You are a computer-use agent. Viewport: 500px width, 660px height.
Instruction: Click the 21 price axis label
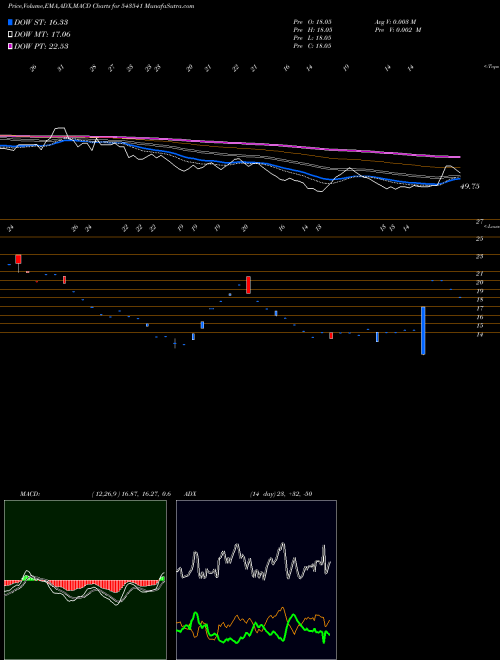coord(479,274)
